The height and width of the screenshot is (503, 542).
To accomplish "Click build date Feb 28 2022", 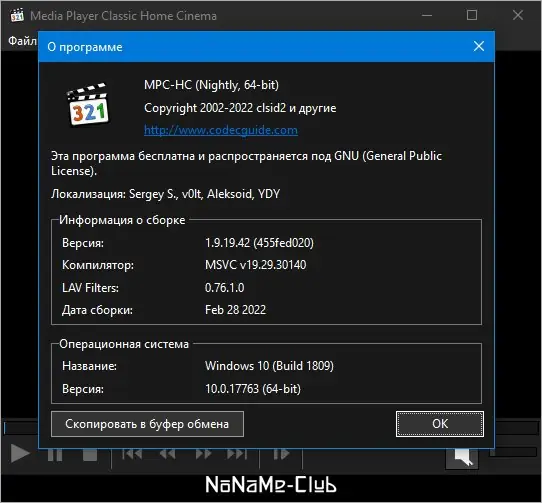I will point(235,310).
